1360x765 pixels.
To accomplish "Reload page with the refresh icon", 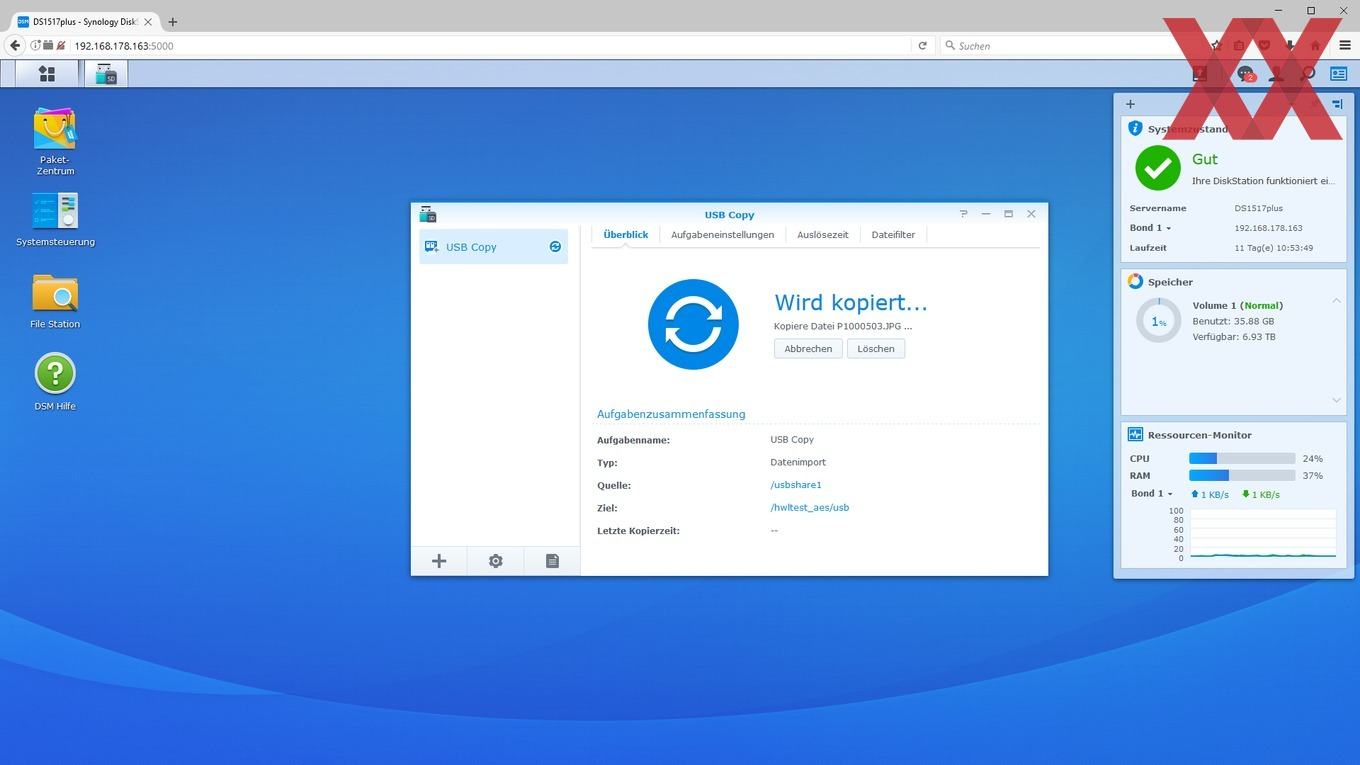I will coord(922,45).
